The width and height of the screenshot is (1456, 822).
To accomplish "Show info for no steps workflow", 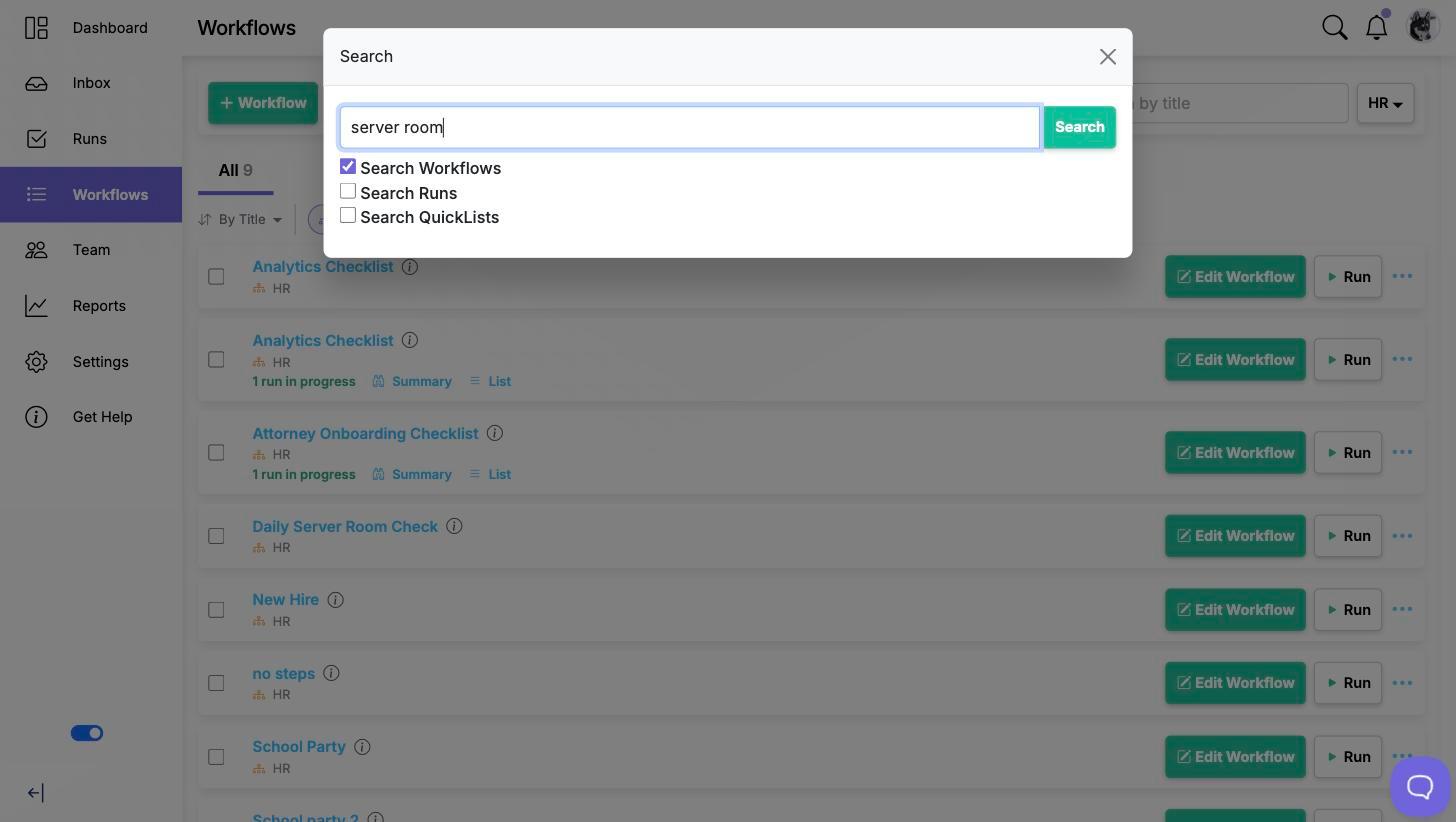I will coord(331,673).
